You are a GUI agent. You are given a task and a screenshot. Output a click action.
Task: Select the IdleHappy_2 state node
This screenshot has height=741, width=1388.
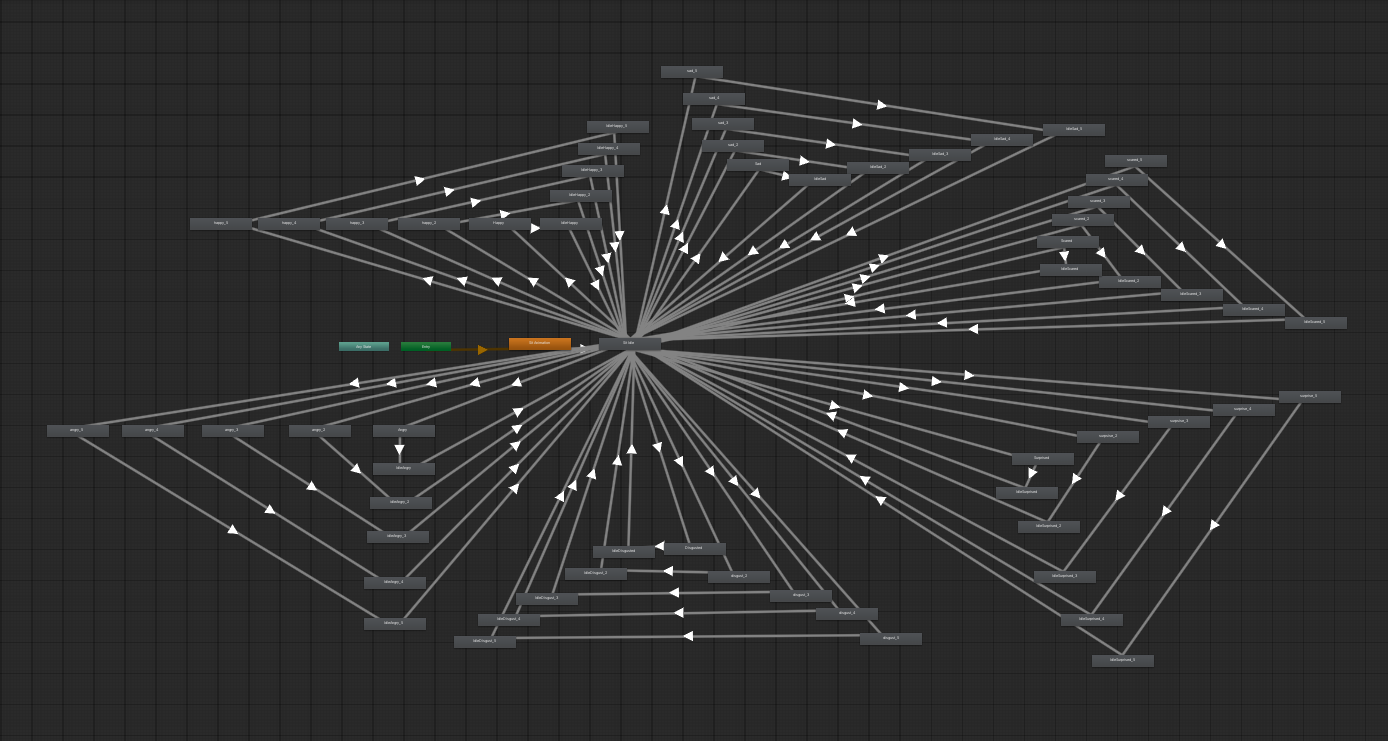point(581,196)
